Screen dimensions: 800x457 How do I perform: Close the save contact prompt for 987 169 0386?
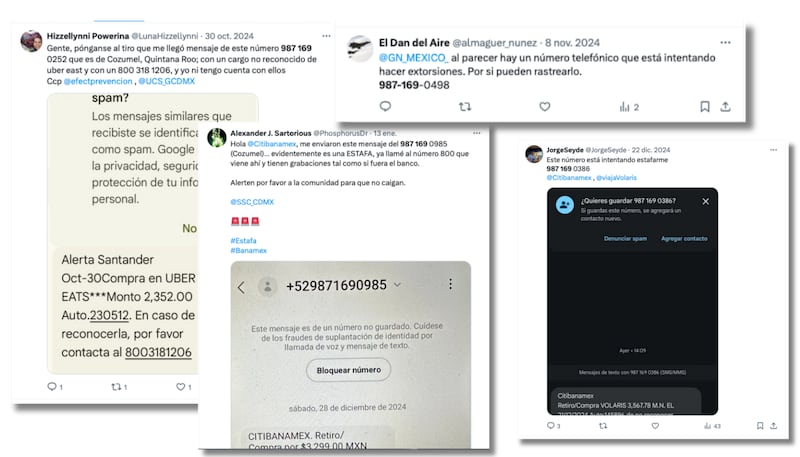706,201
